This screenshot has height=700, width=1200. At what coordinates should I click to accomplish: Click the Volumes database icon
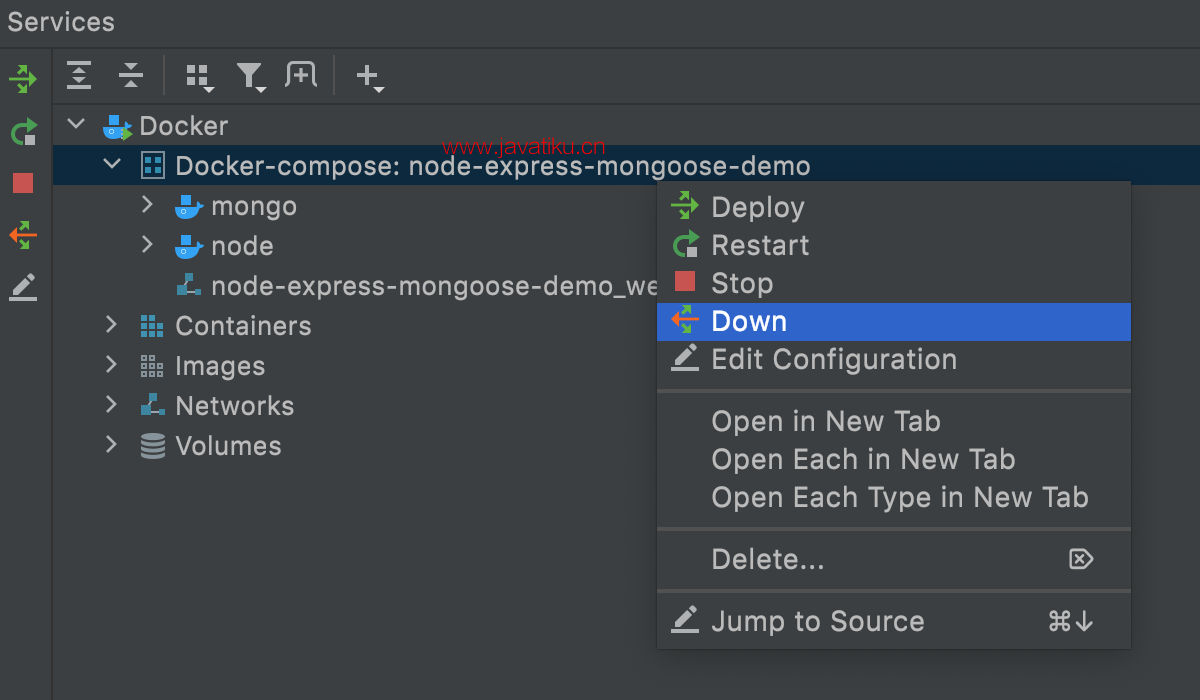152,446
